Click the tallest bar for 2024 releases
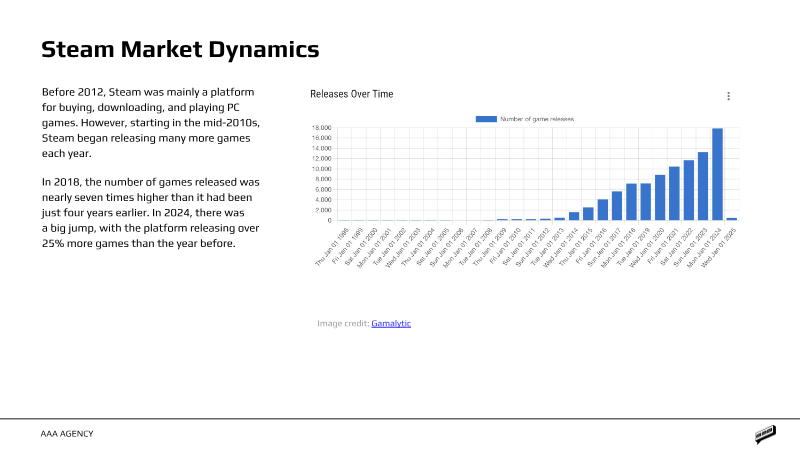Screen dimensions: 800x450 pos(717,174)
